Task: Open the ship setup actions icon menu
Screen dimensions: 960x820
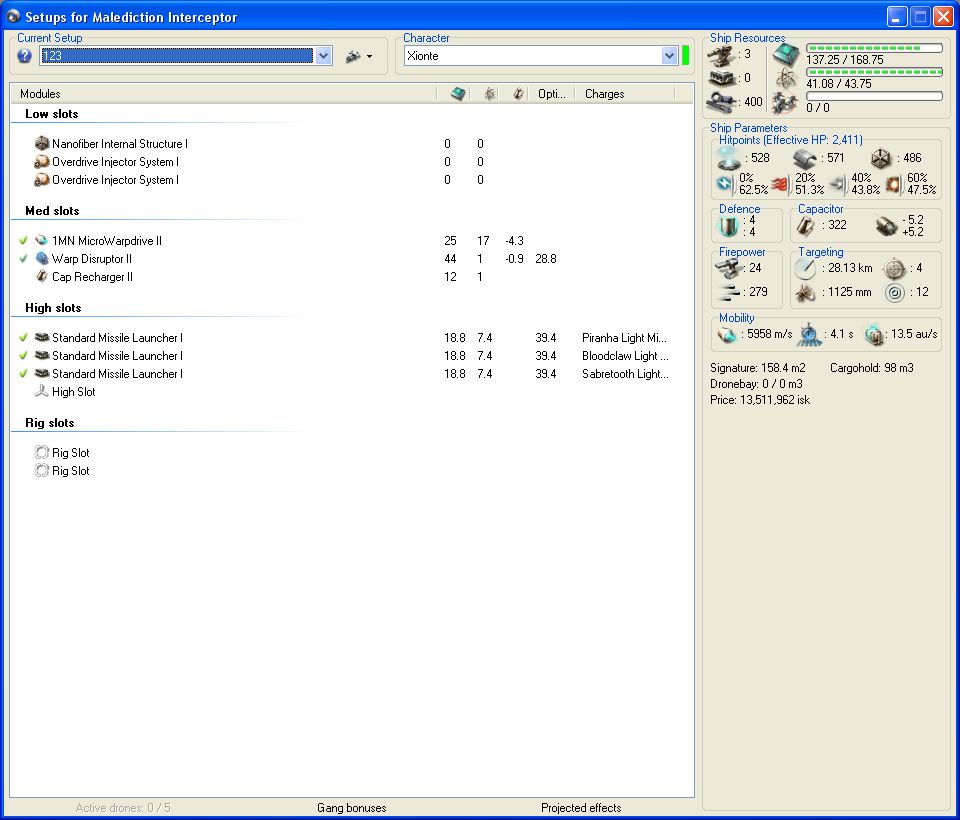Action: 359,56
